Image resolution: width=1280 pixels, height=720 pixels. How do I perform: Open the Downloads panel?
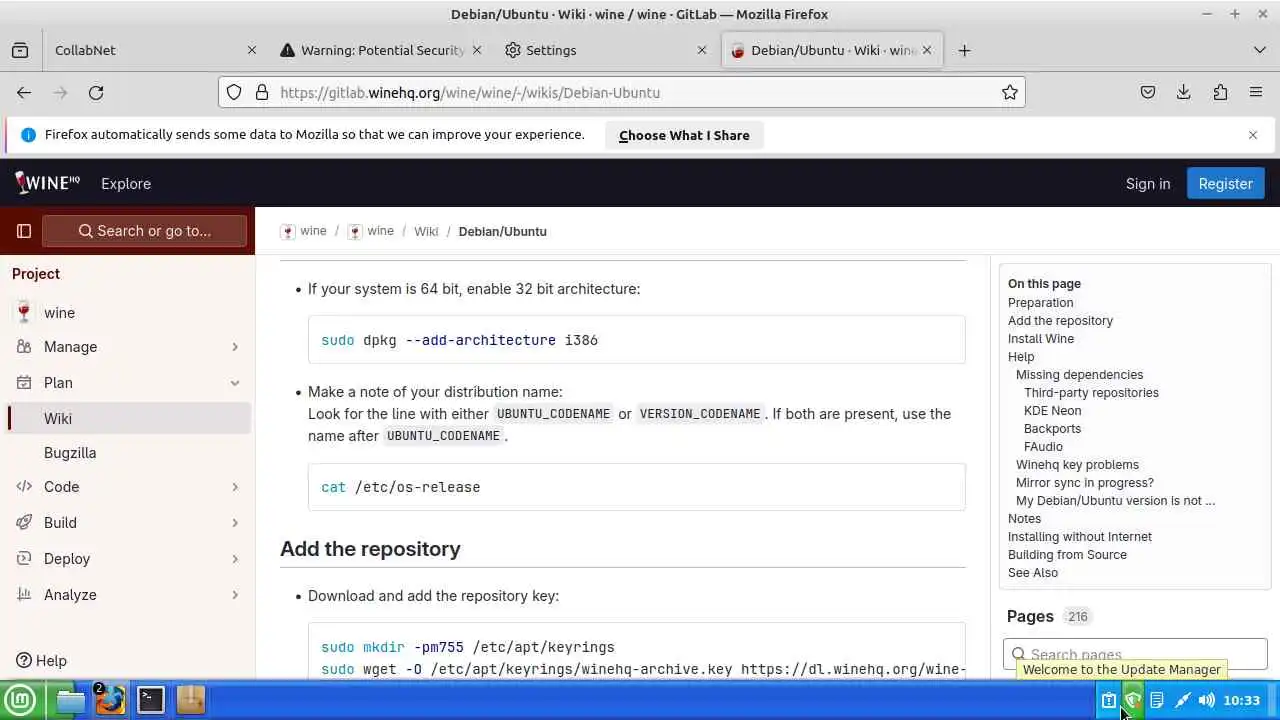(x=1184, y=92)
